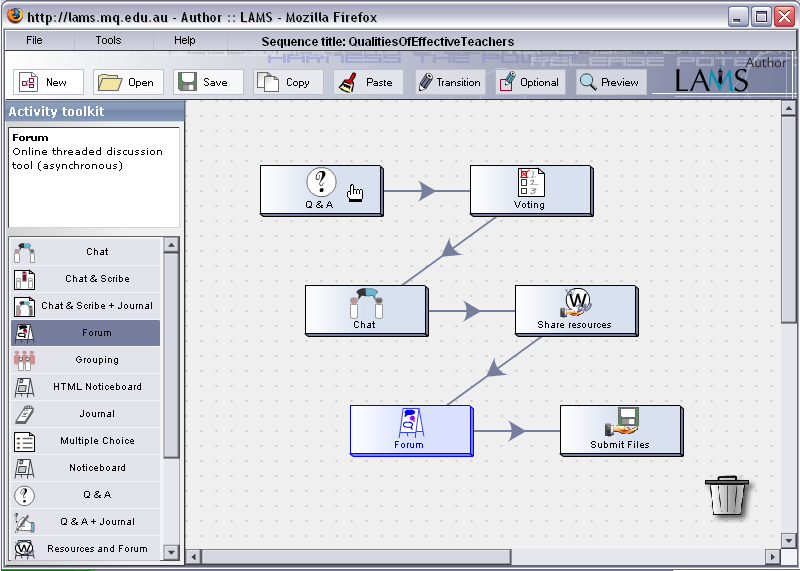Viewport: 800px width, 571px height.
Task: Select the Voting activity node
Action: (x=530, y=189)
